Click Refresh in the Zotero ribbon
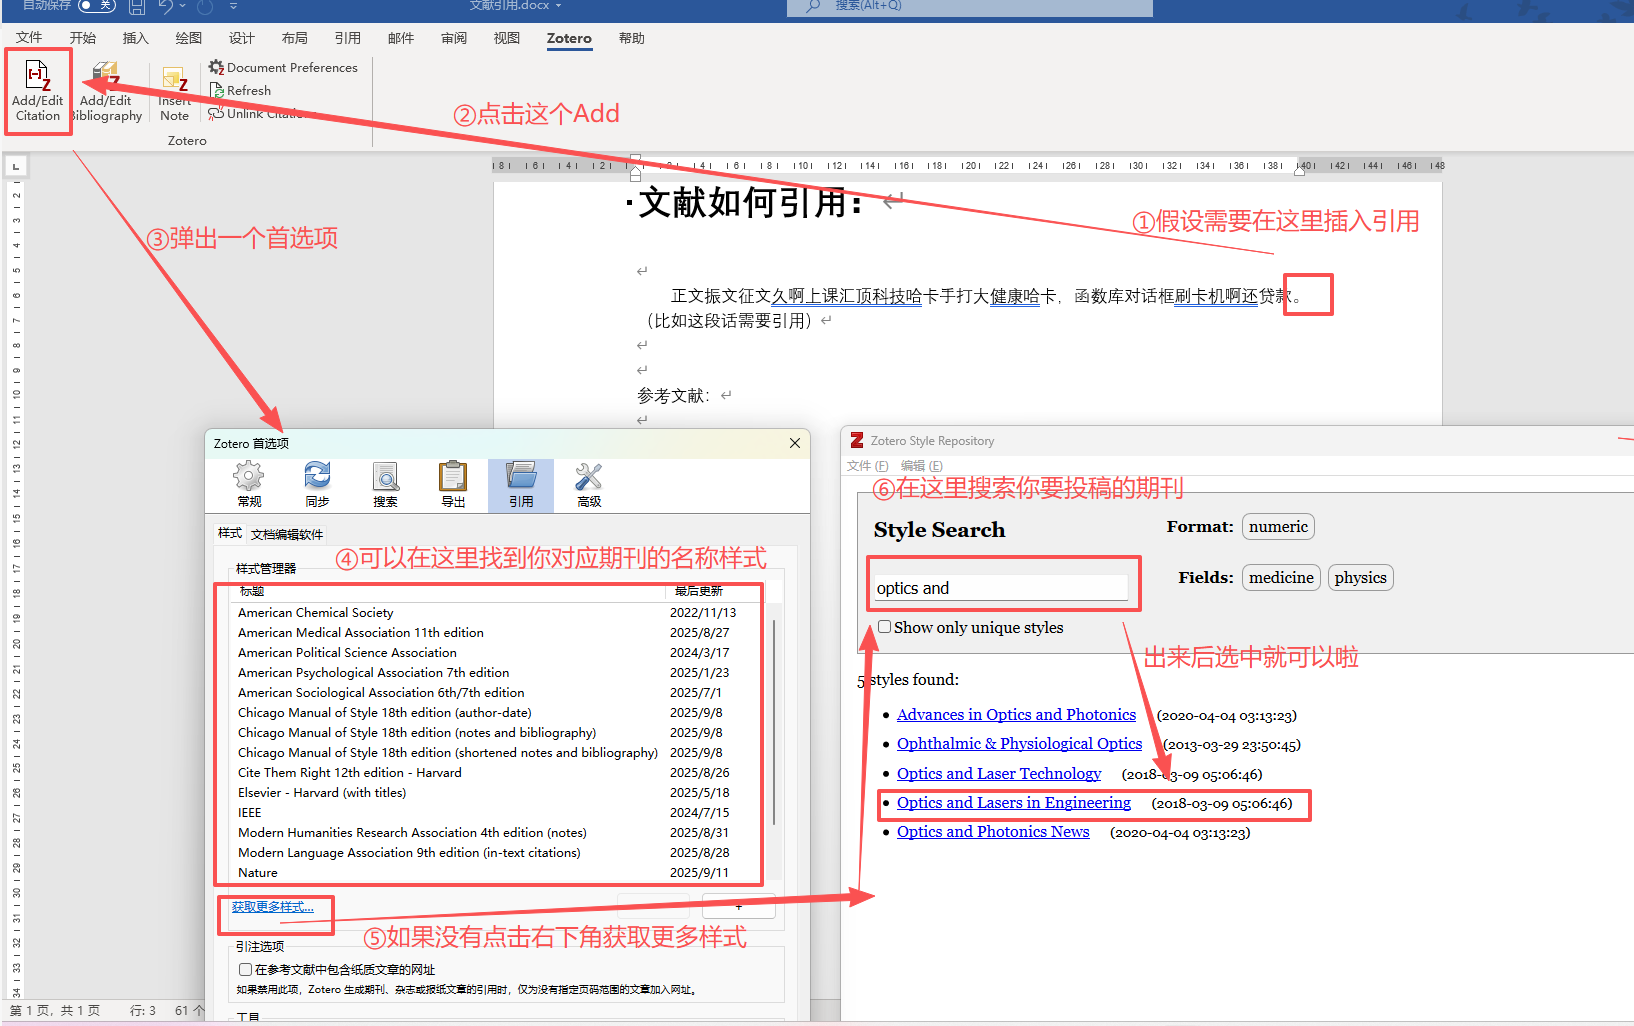 coord(241,90)
